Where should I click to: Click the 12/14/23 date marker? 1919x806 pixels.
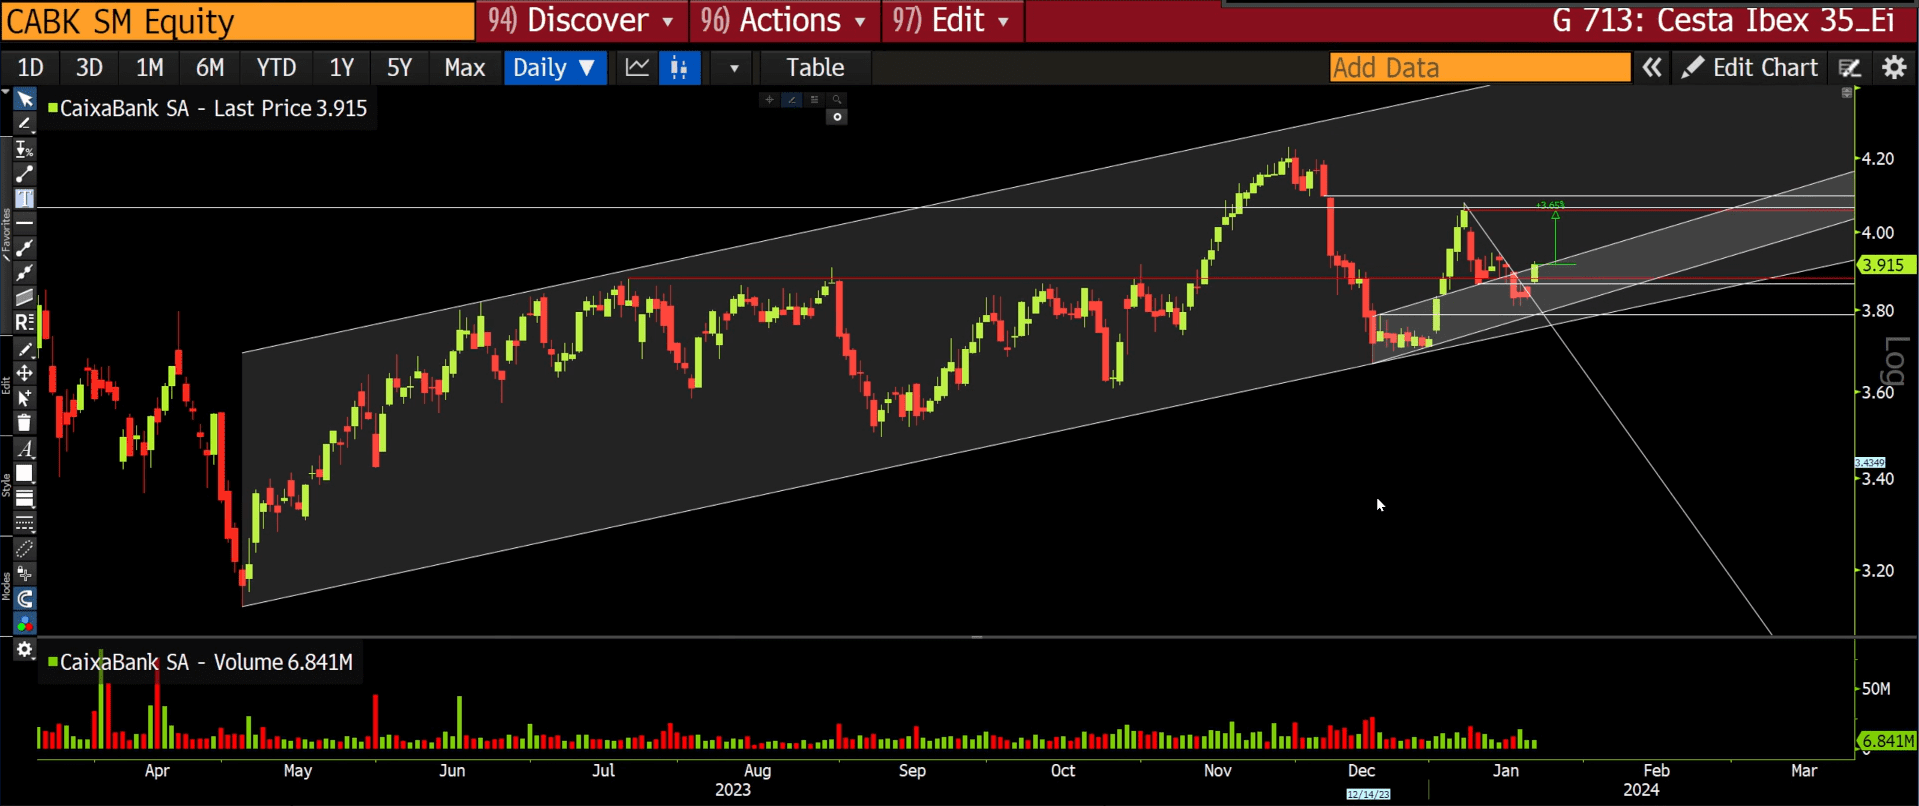click(x=1368, y=794)
